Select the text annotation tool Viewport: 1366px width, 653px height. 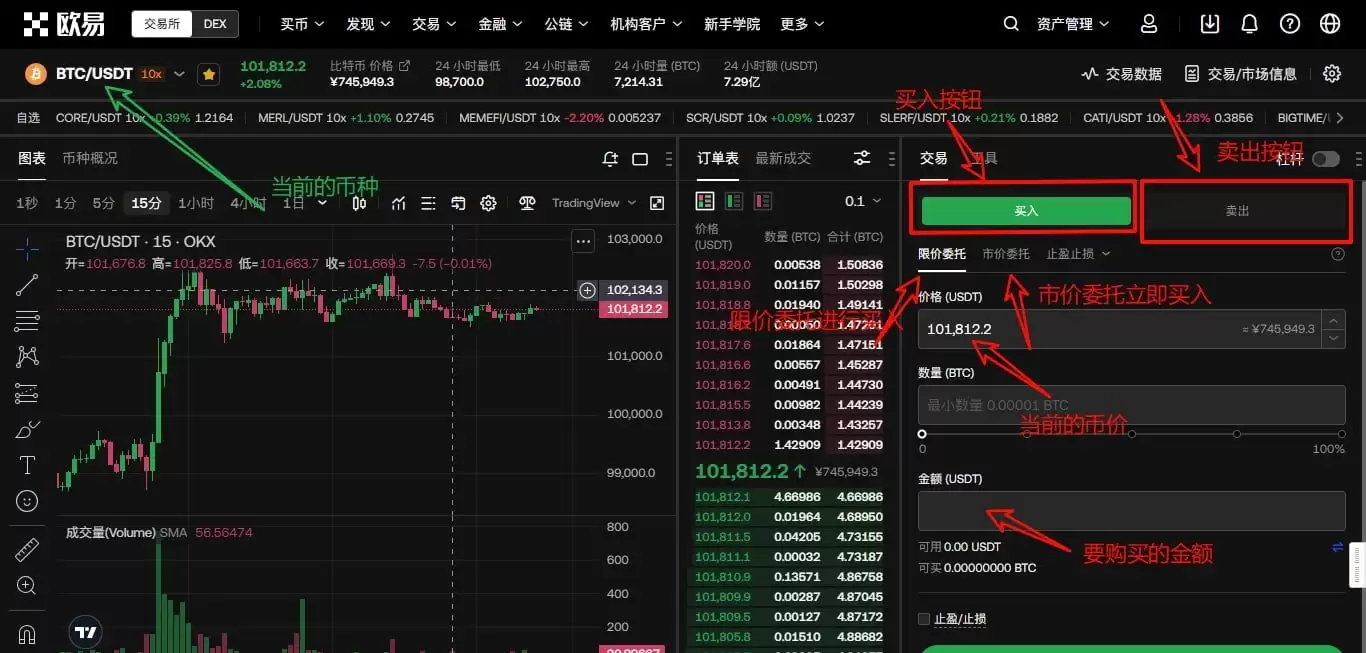coord(25,464)
